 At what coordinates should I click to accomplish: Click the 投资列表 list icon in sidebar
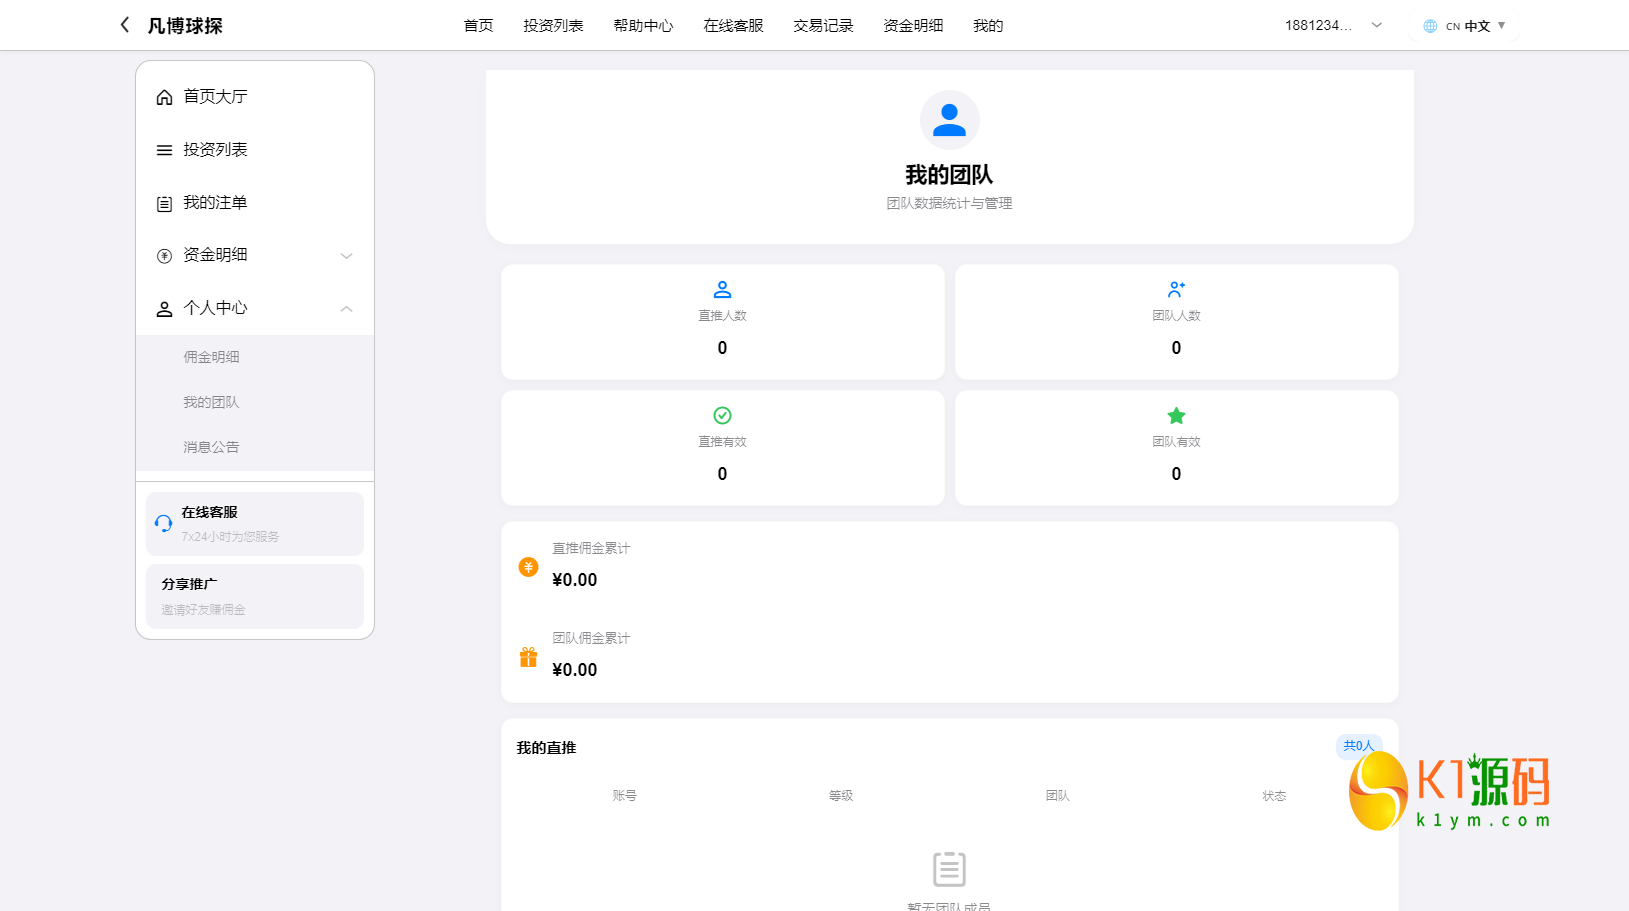(164, 149)
